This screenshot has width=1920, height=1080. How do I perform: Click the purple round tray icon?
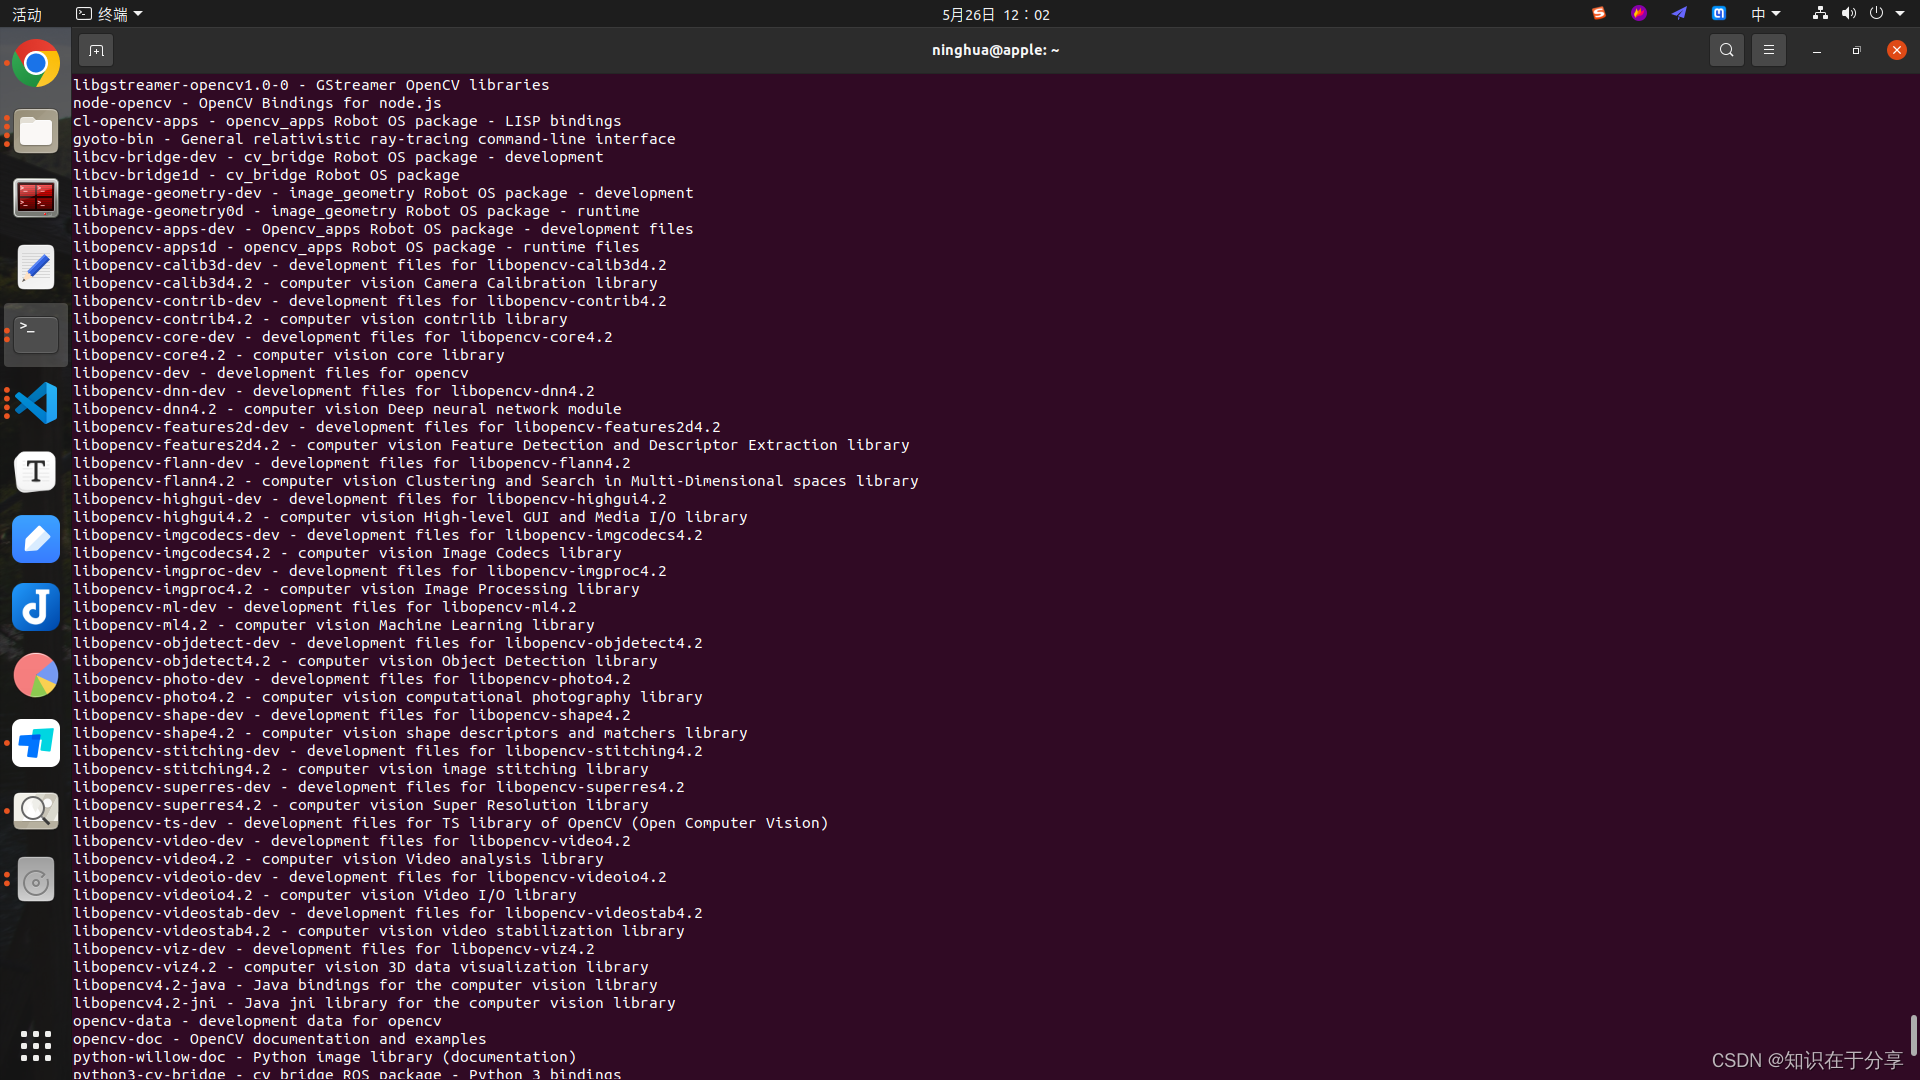1639,14
